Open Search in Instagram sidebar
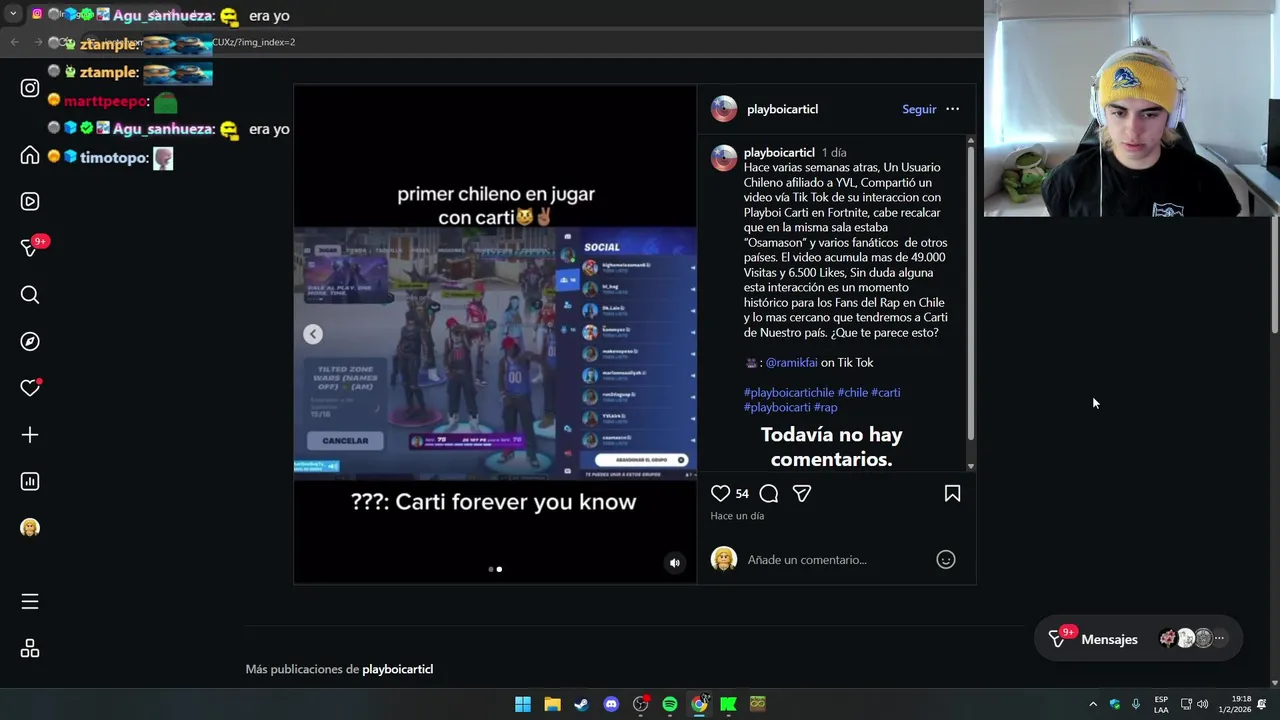This screenshot has width=1280, height=720. point(30,294)
